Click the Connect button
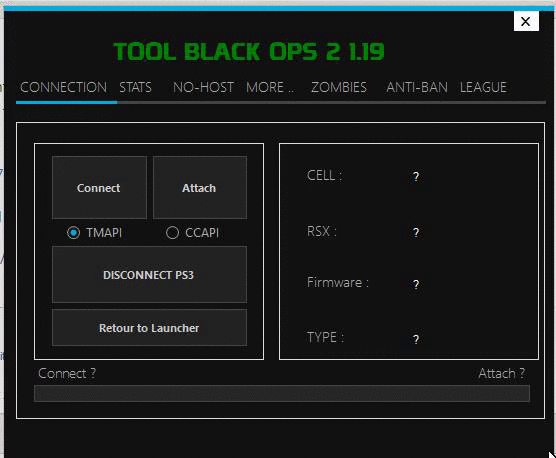The image size is (556, 458). pyautogui.click(x=99, y=188)
